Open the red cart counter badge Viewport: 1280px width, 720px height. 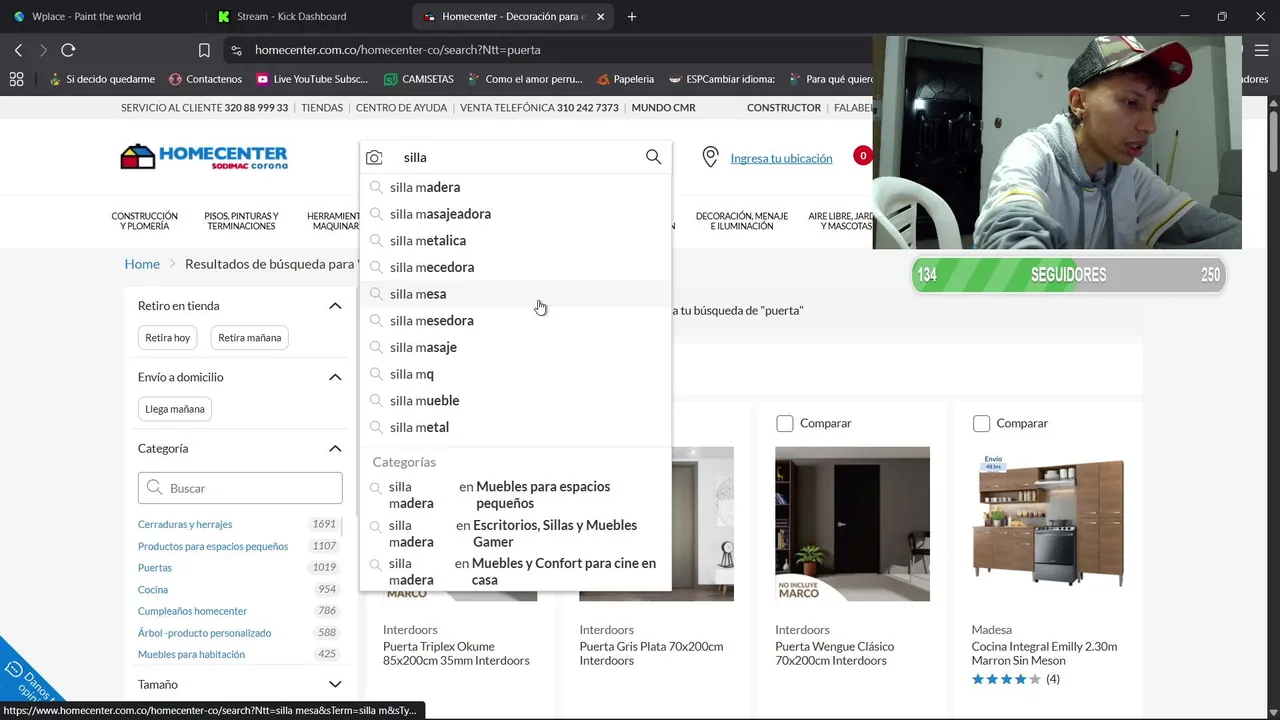coord(862,155)
